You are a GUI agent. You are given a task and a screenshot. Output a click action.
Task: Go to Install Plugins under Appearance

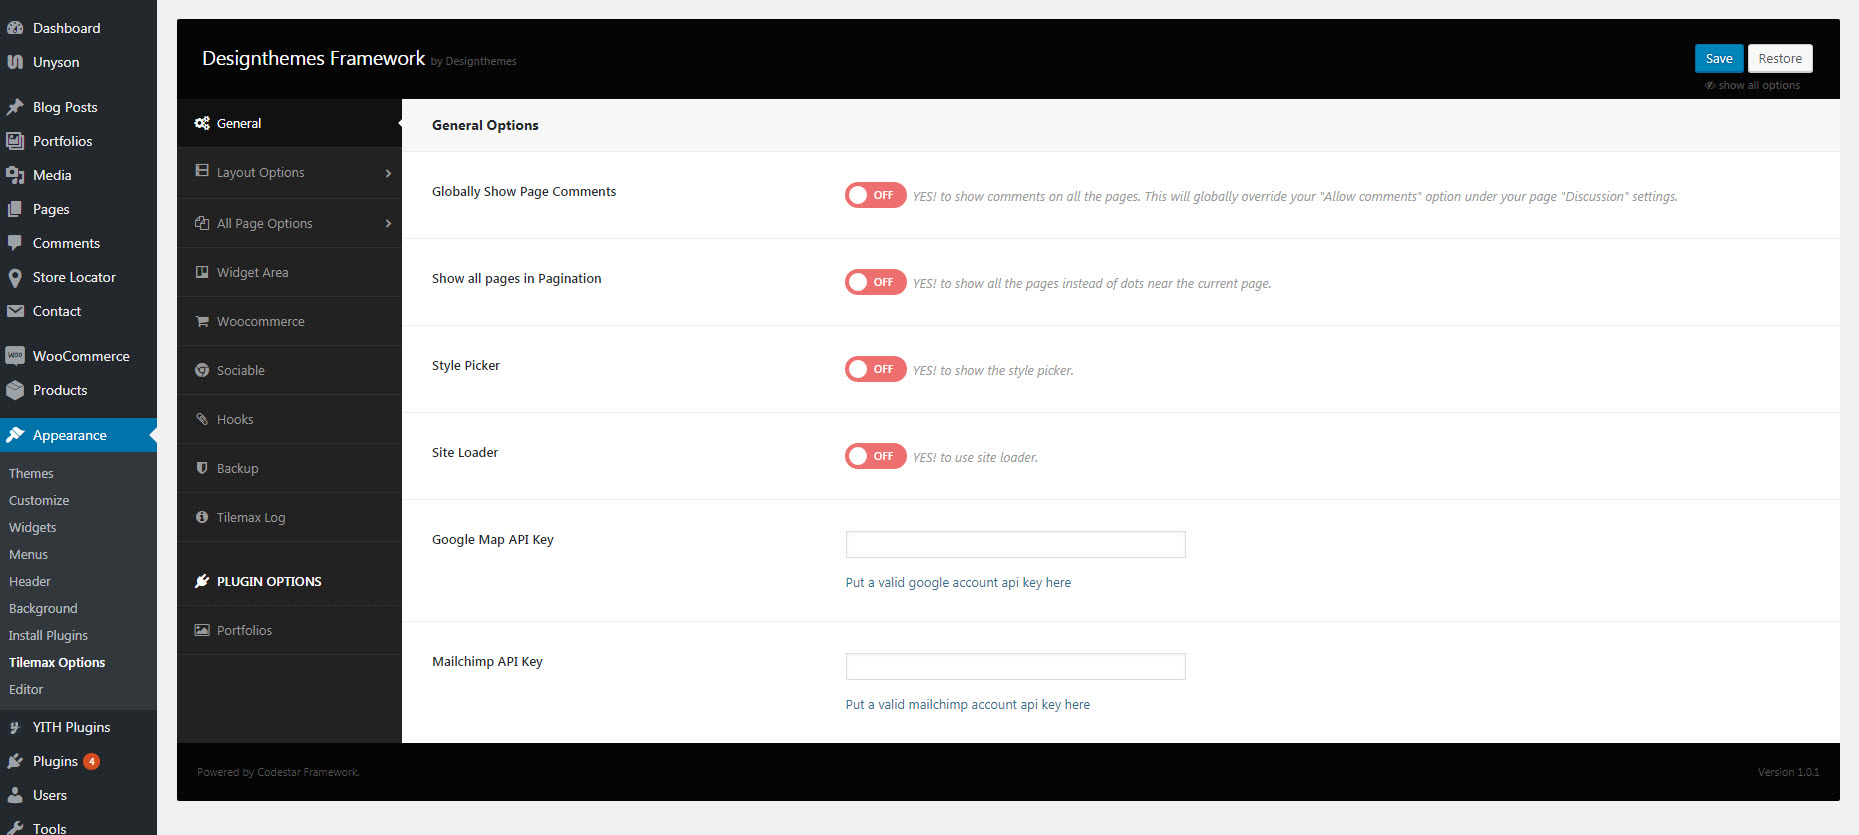tap(48, 636)
